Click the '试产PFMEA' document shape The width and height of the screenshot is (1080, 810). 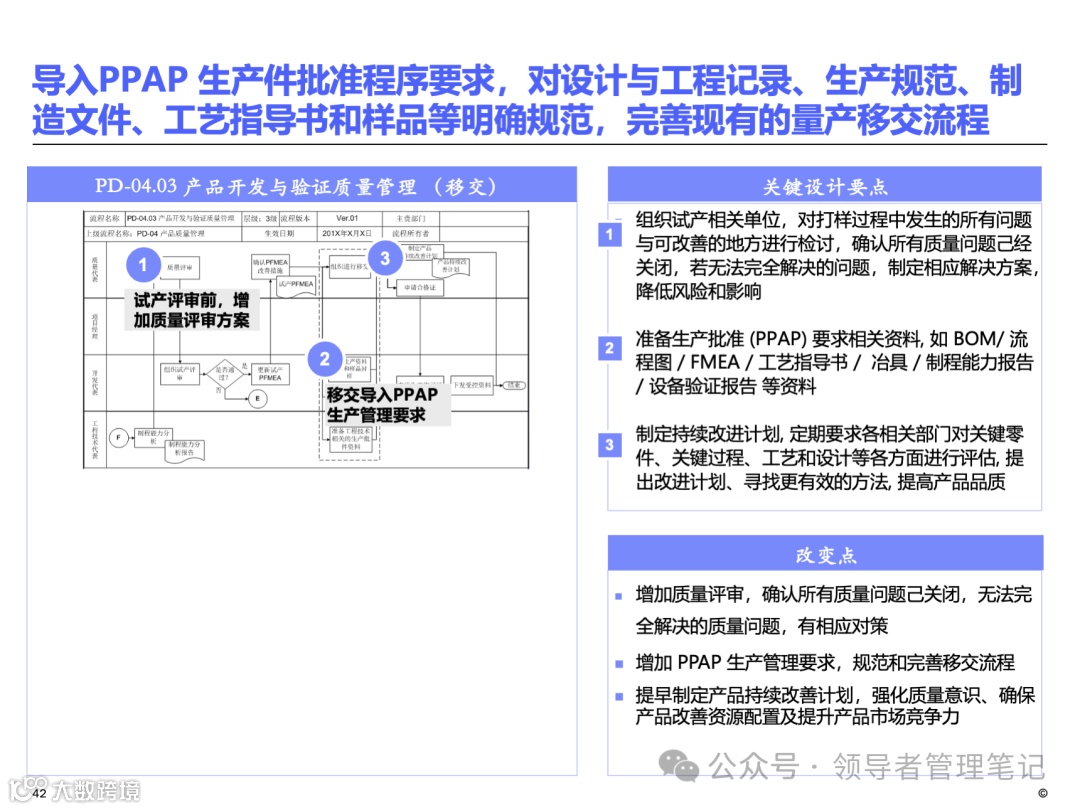point(295,286)
